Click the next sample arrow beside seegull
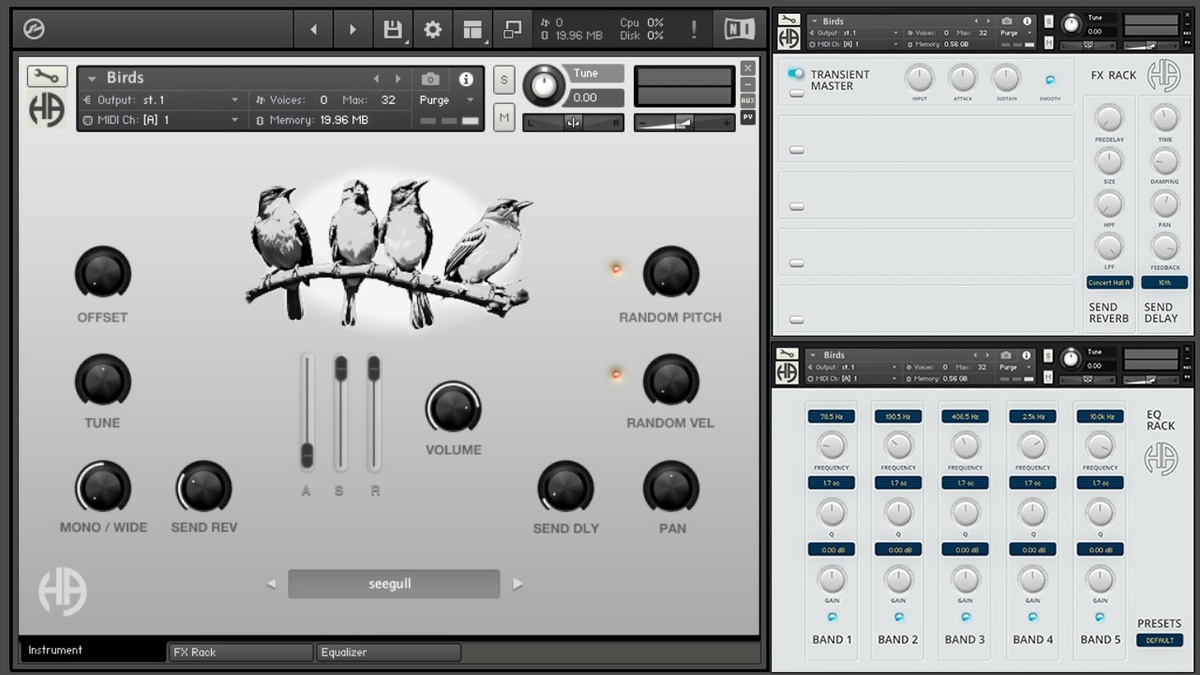The height and width of the screenshot is (675, 1200). pyautogui.click(x=517, y=584)
